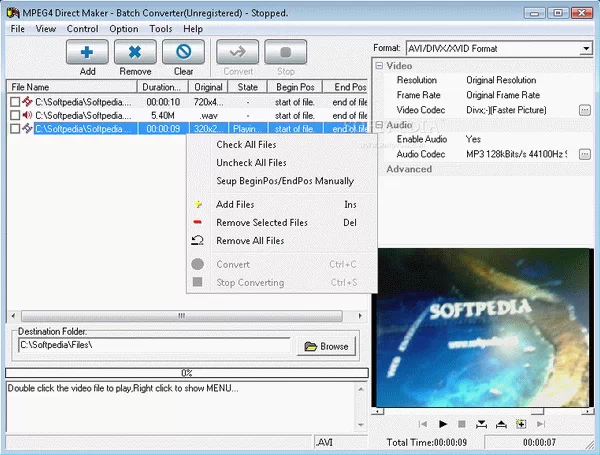Open Audio Codec settings ellipsis button
This screenshot has height=455, width=600.
584,155
